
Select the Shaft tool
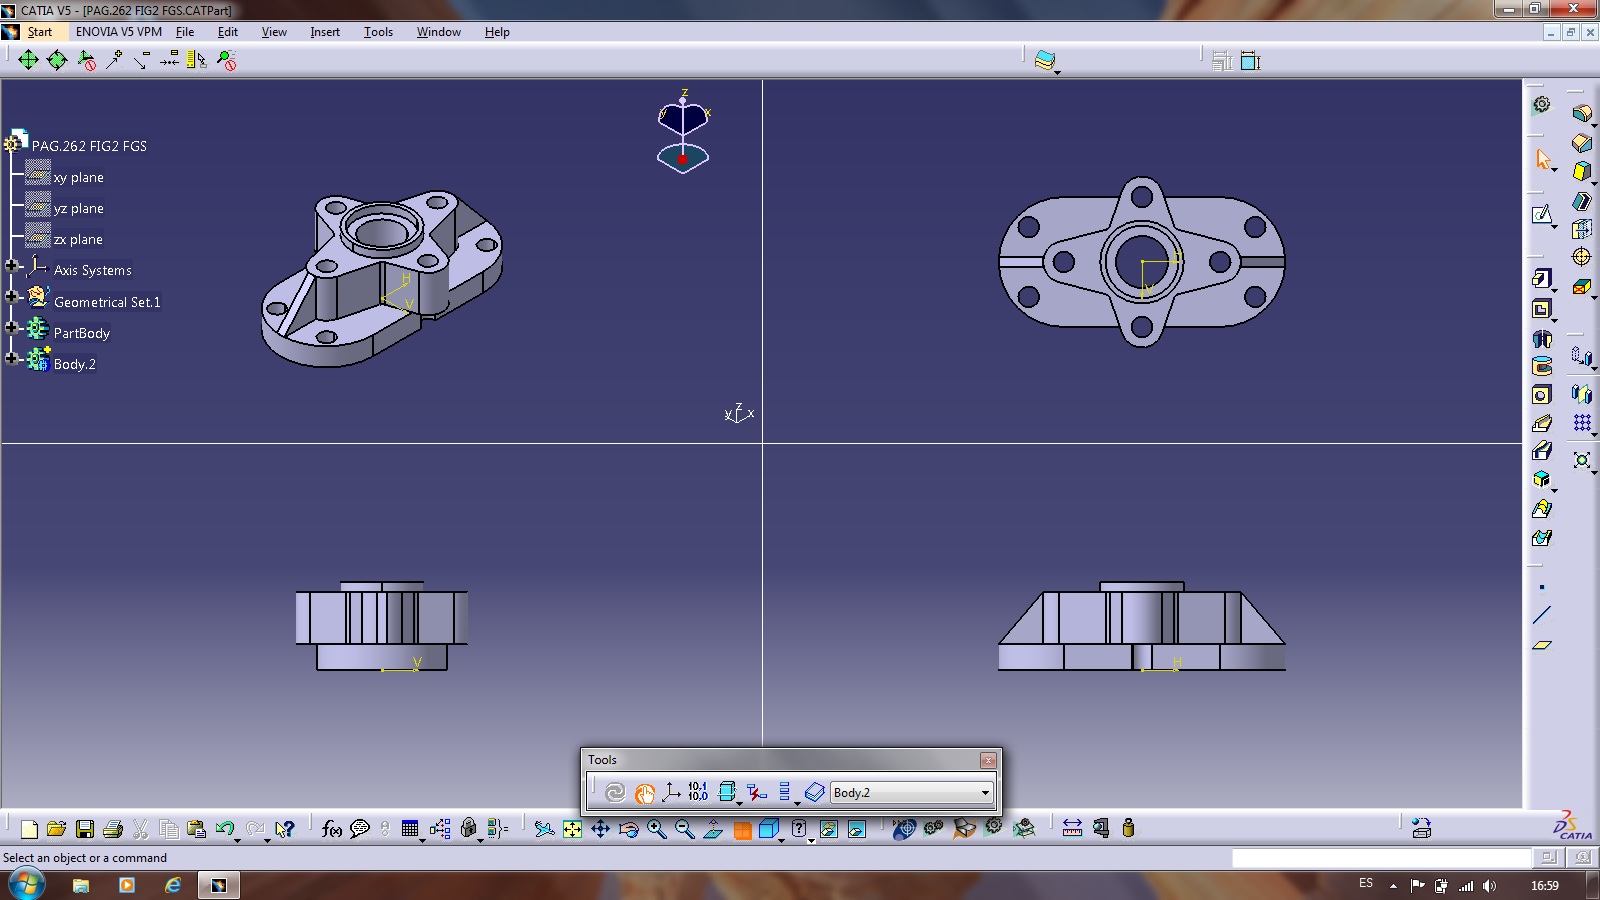[1542, 339]
